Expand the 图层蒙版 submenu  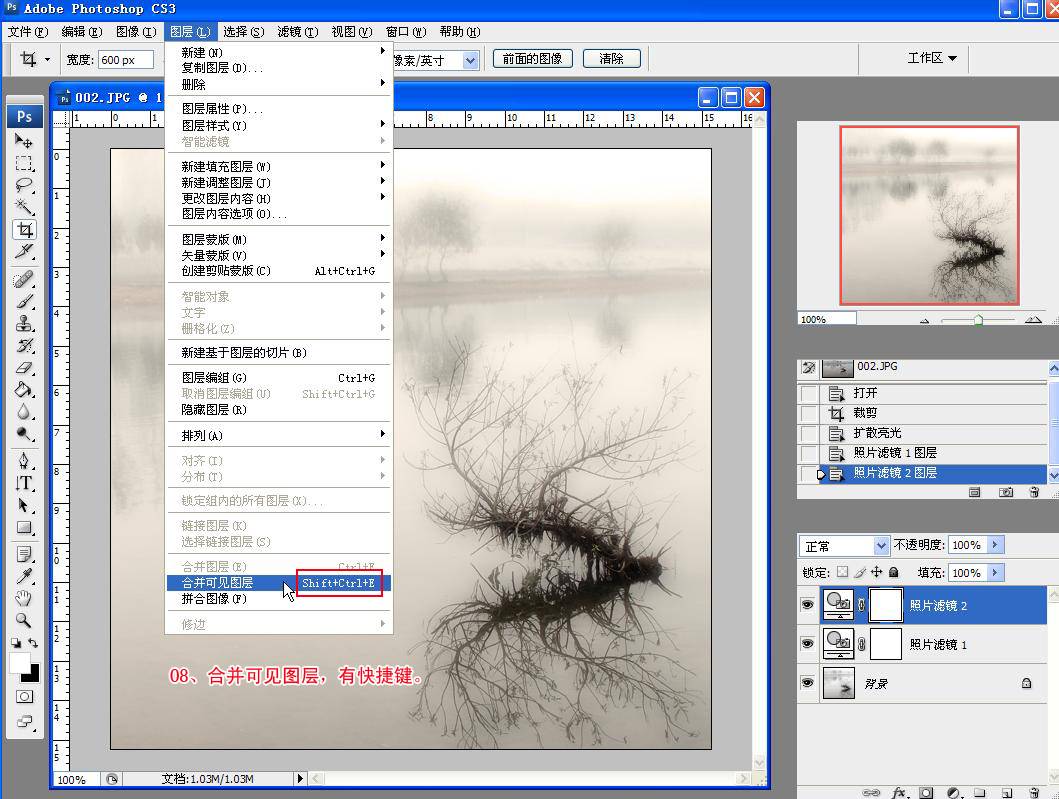278,239
